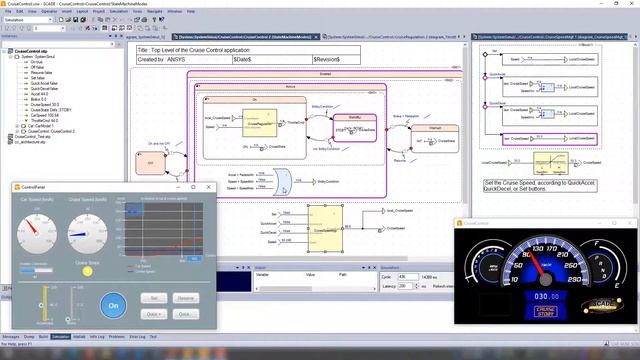Expand the CruiseControl: CruiseControl 2 tree node
Screen dimensions: 640x360
[17, 131]
